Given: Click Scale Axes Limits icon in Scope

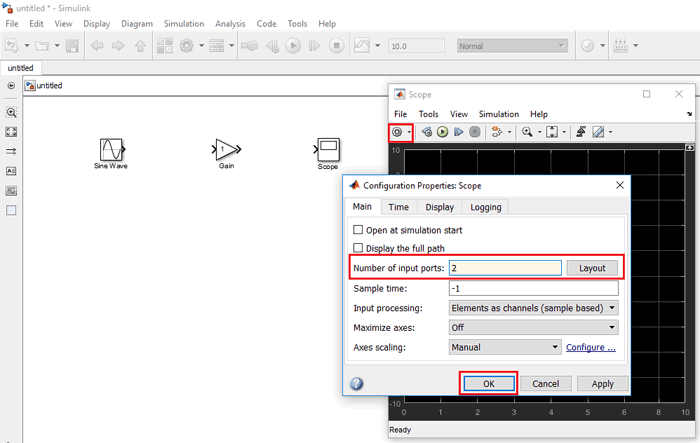Looking at the screenshot, I should 552,132.
